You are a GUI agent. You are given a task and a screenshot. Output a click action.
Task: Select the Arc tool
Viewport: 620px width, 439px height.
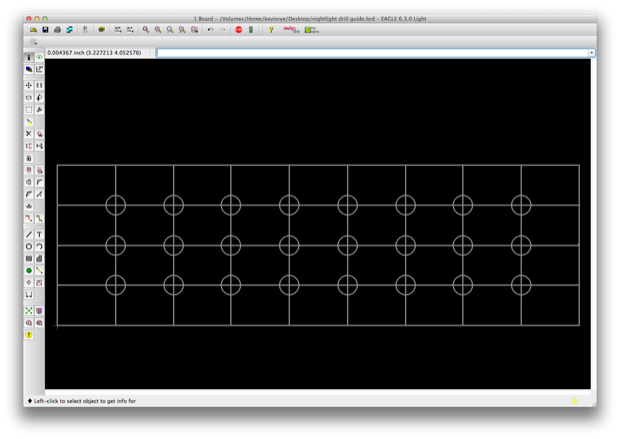click(x=39, y=246)
